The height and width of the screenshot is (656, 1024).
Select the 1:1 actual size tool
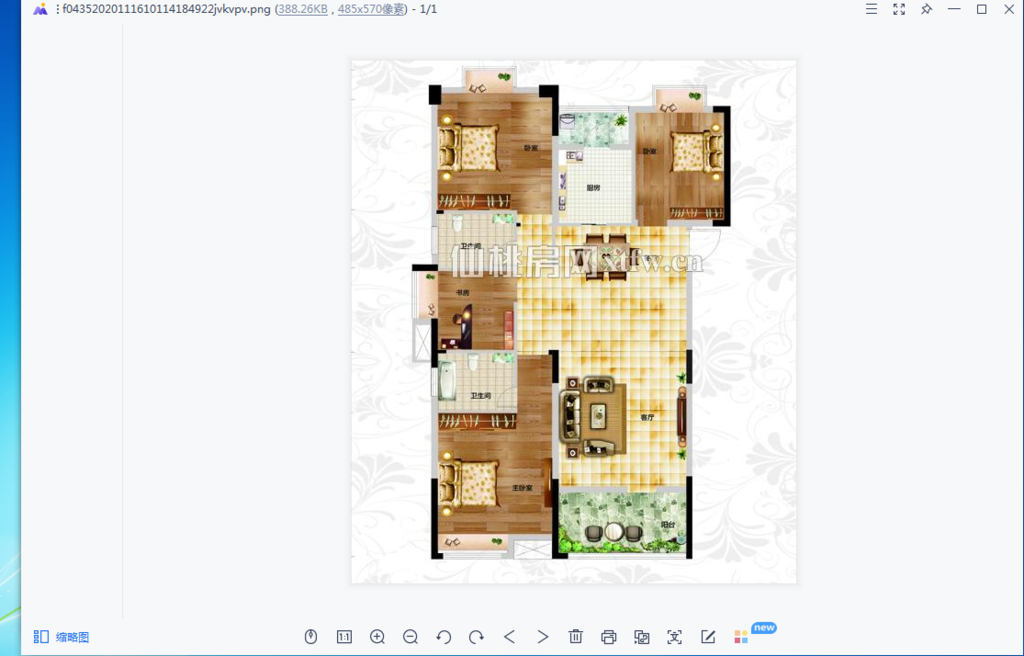[343, 636]
